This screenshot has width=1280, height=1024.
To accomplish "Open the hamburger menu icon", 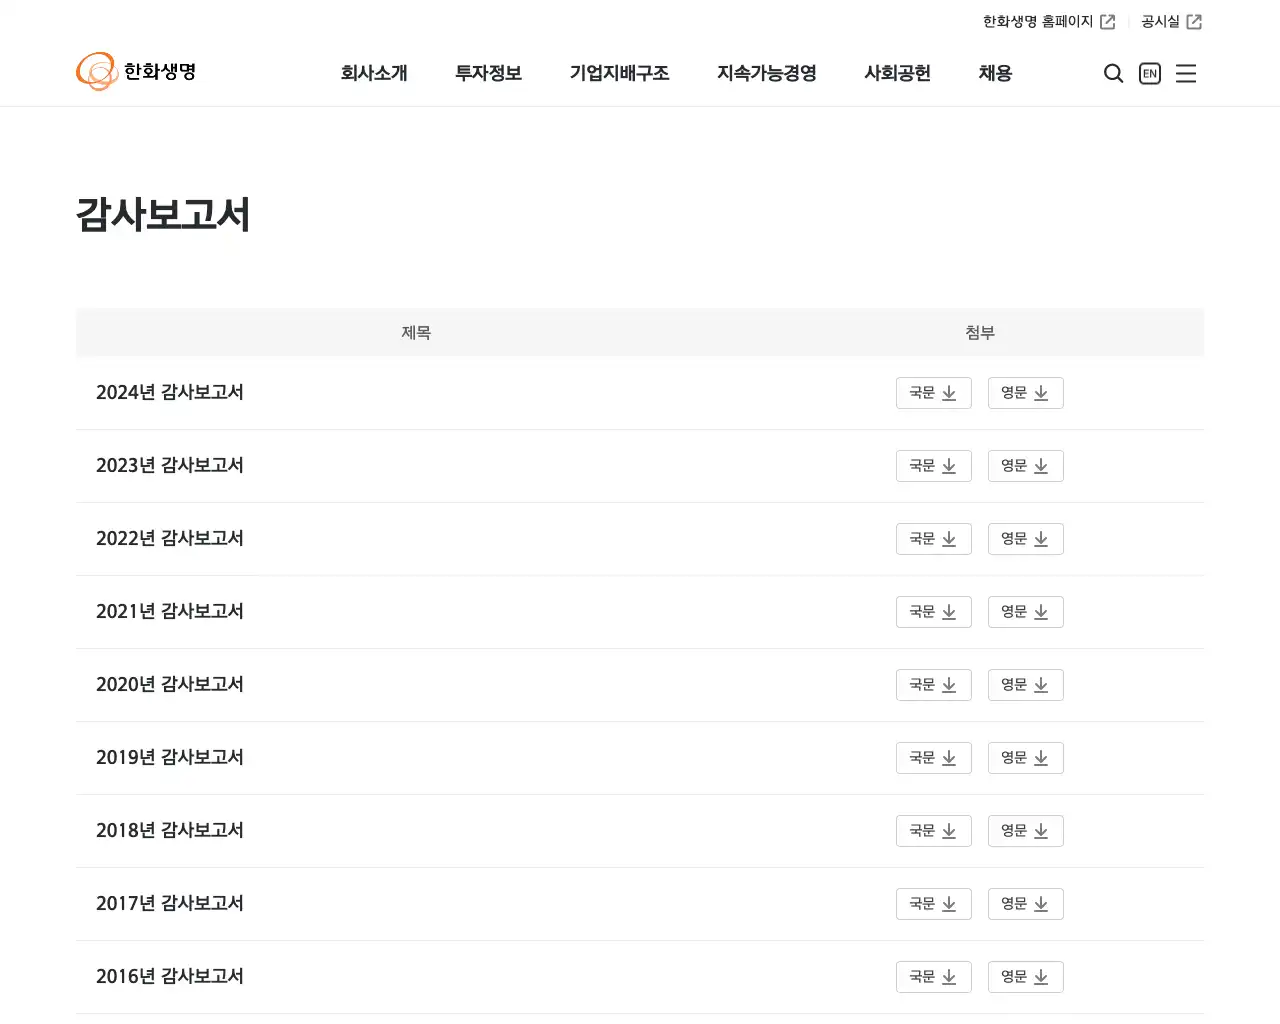I will (x=1186, y=73).
